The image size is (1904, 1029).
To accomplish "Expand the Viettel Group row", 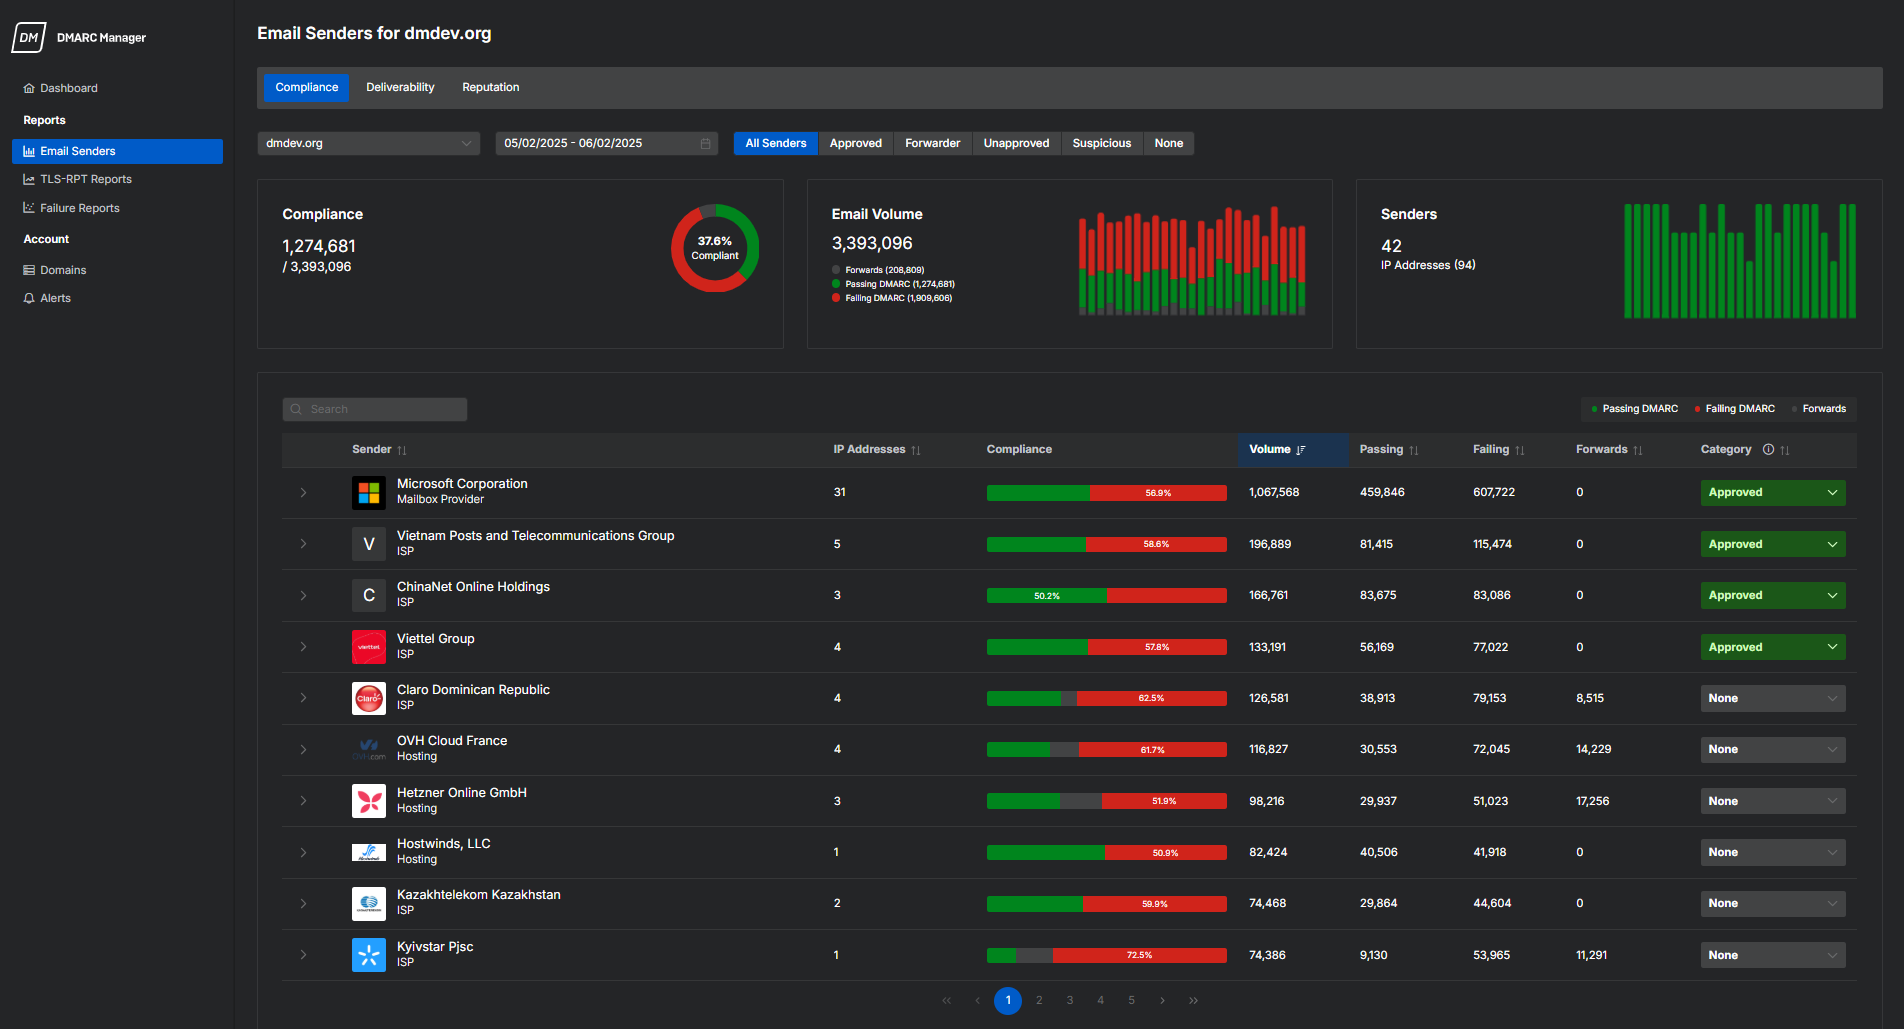I will pos(303,647).
